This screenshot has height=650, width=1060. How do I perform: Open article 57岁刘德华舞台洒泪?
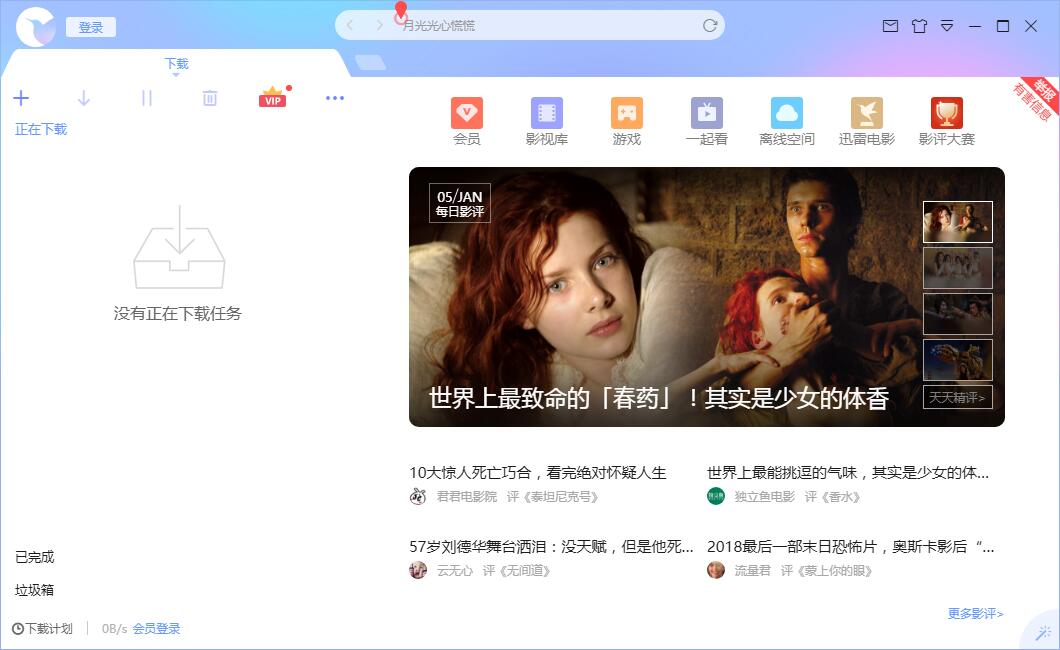click(x=551, y=546)
